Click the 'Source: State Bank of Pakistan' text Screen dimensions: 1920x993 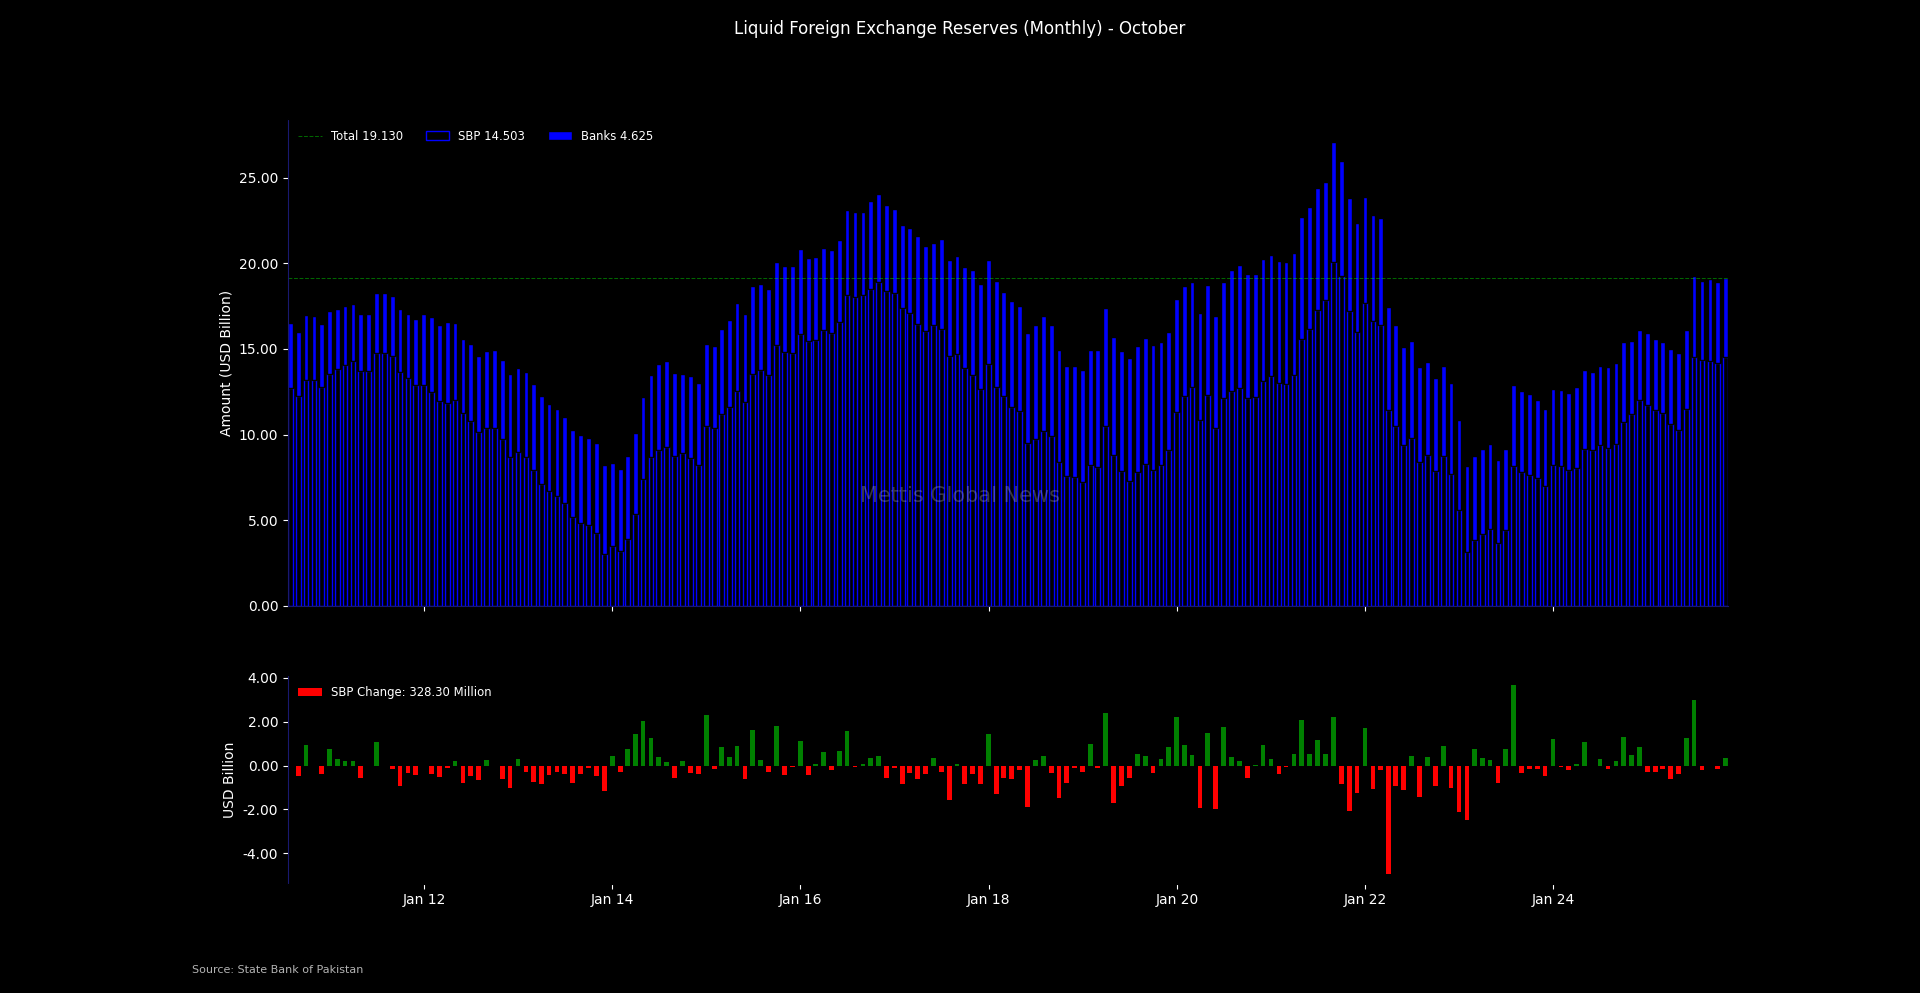(x=278, y=969)
